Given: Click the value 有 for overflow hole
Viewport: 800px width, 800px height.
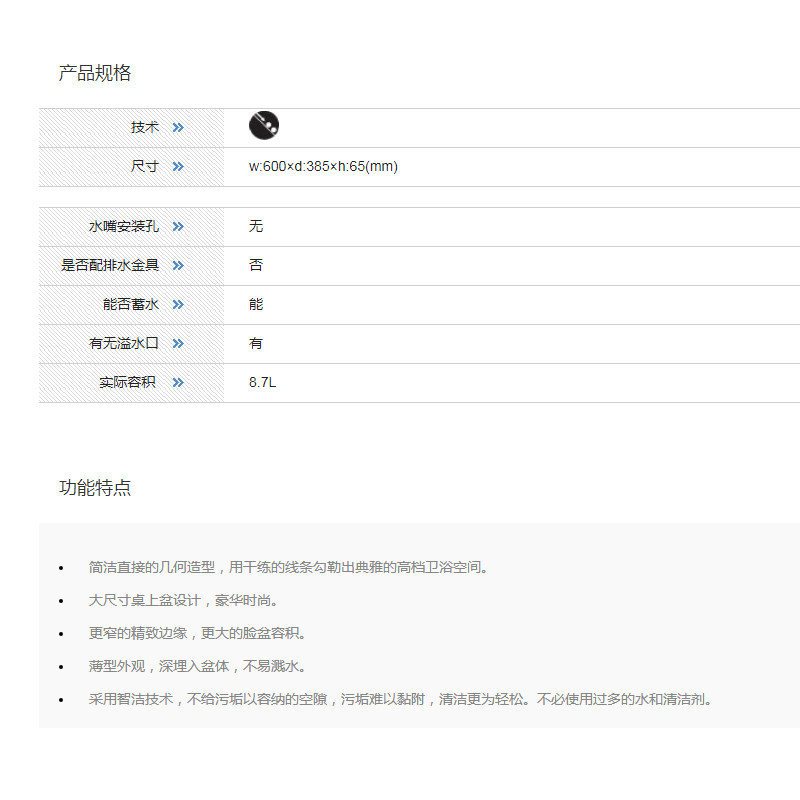Looking at the screenshot, I should (256, 343).
